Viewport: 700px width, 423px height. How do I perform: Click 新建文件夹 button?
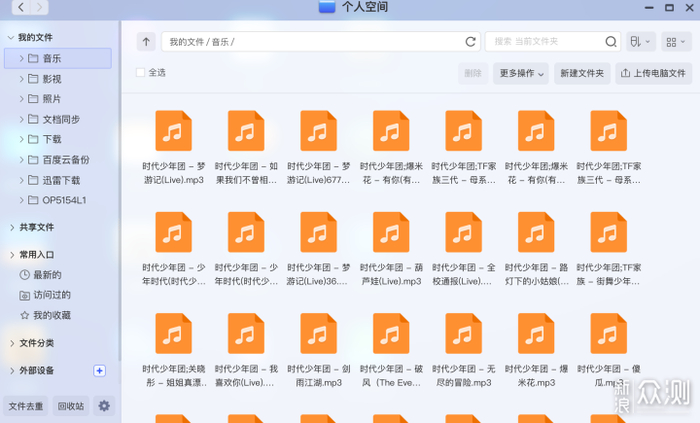click(x=582, y=73)
